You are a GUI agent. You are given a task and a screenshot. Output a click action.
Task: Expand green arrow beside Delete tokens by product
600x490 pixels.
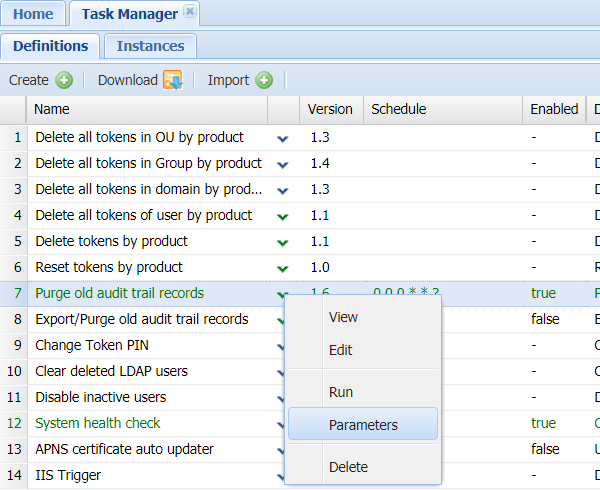[x=282, y=242]
